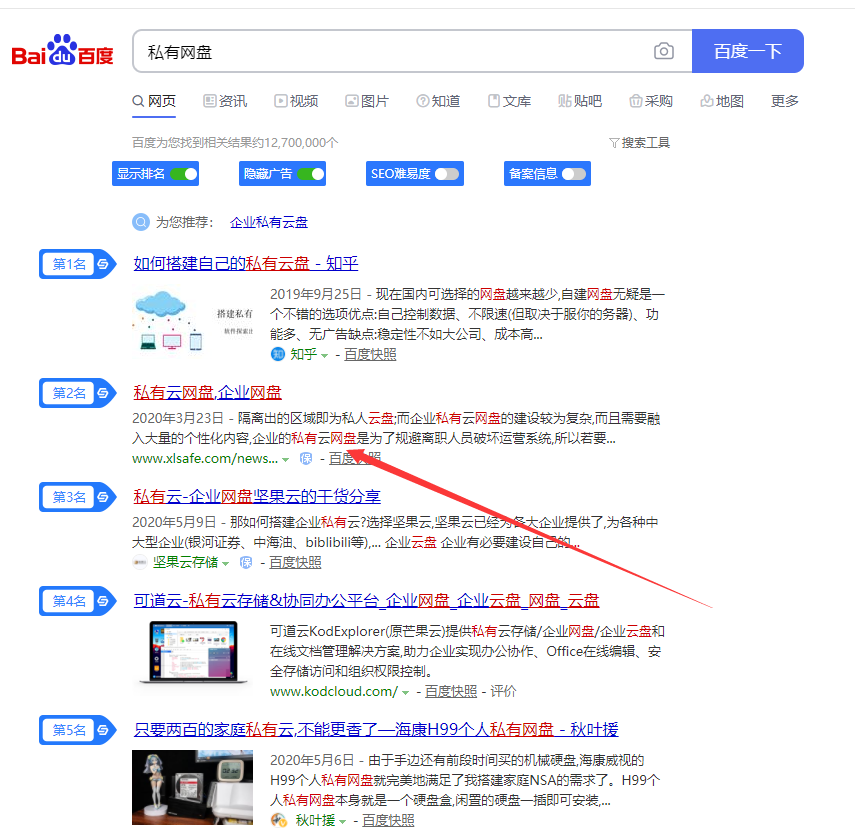Open 百度快照 for 知乎 result
The width and height of the screenshot is (855, 840).
click(370, 355)
